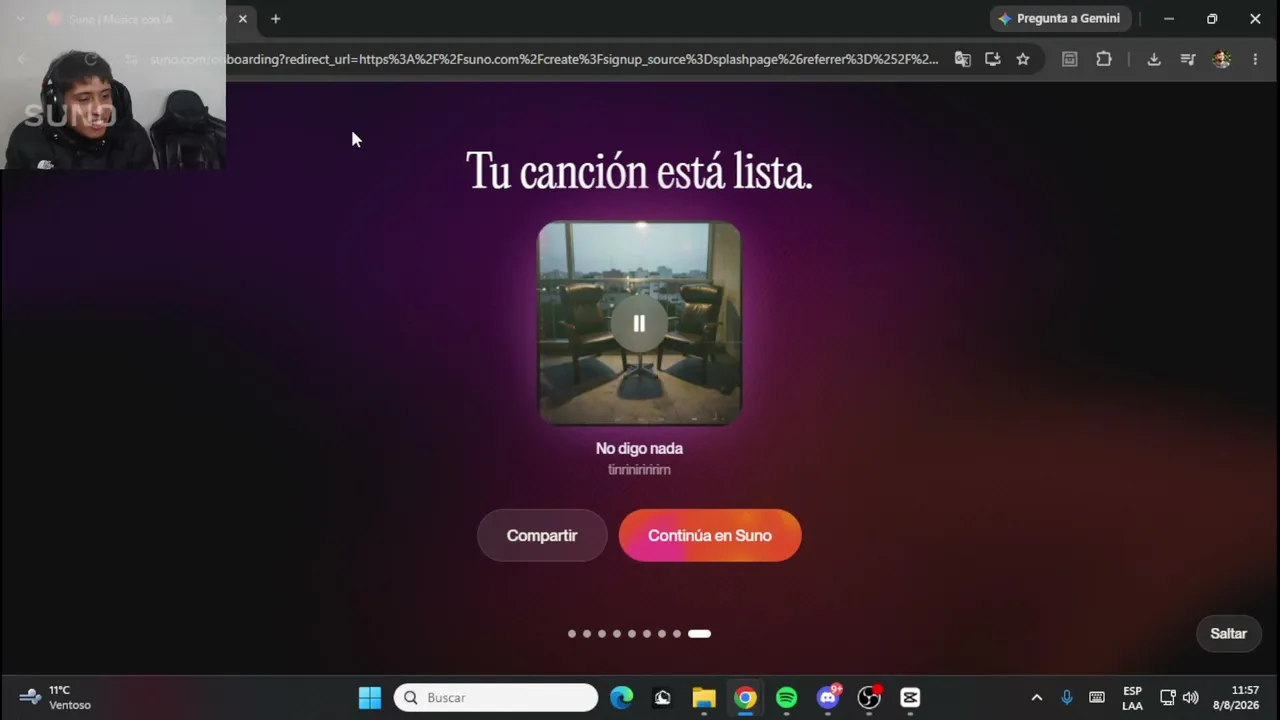The image size is (1280, 720).
Task: Open a new Chrome tab with the plus
Action: (x=275, y=19)
